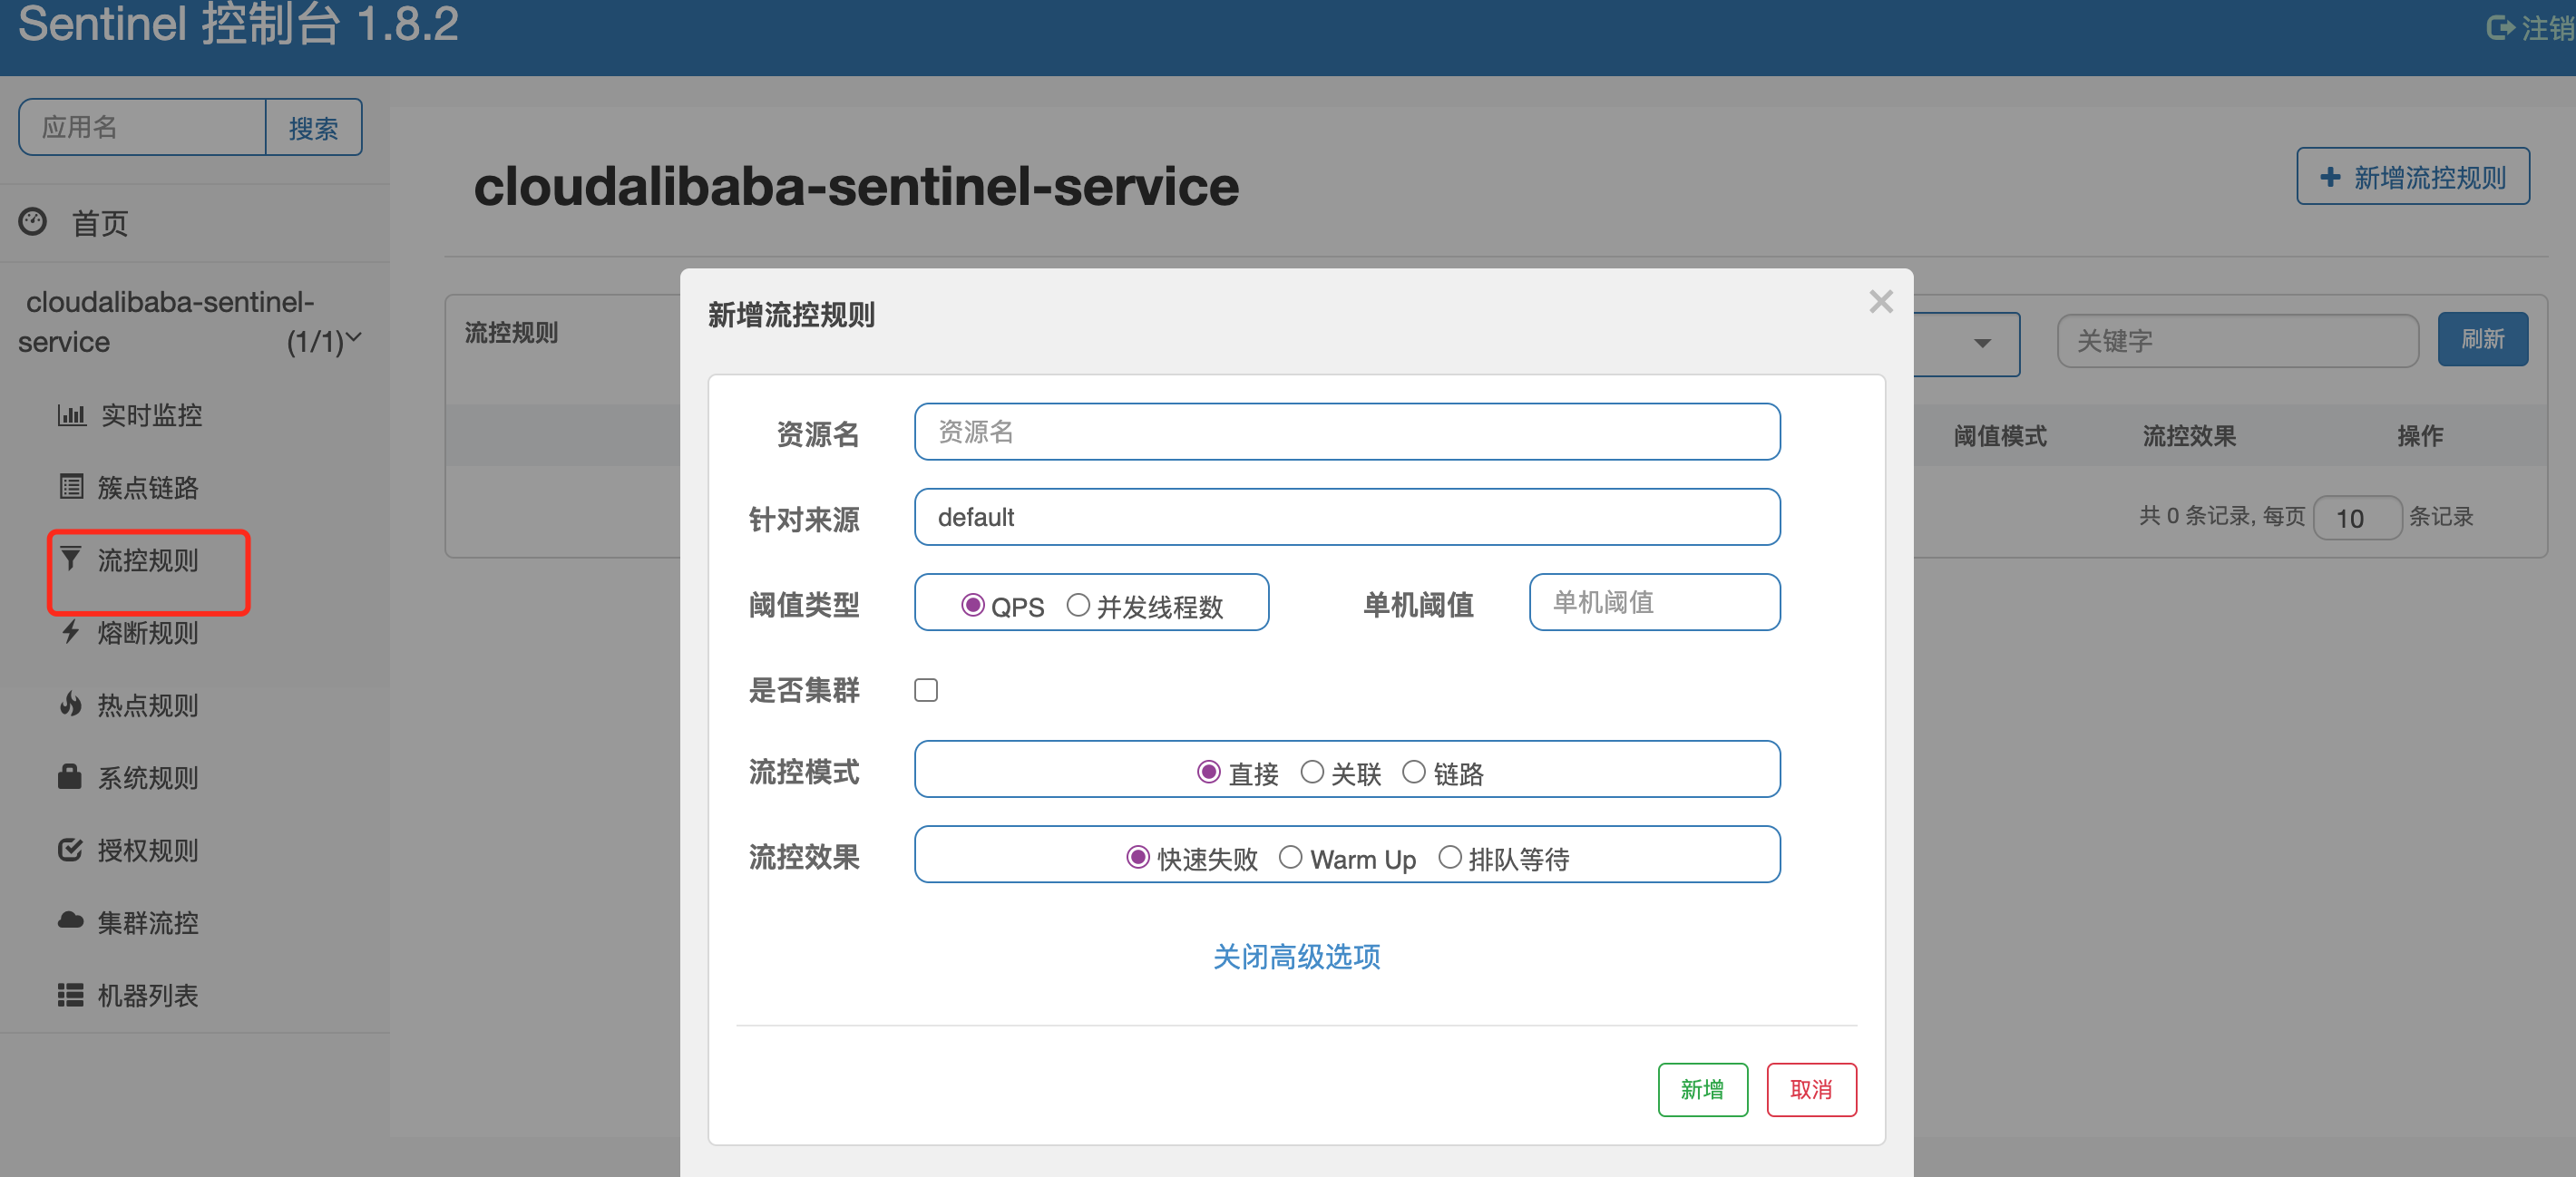Open 系统规则 menu item
2576x1177 pixels.
click(x=147, y=777)
